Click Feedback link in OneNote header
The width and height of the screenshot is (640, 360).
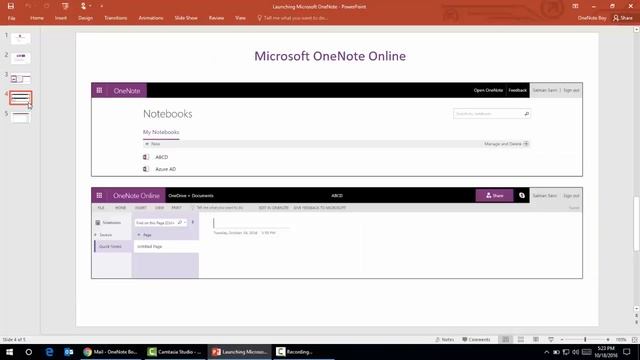[x=518, y=90]
